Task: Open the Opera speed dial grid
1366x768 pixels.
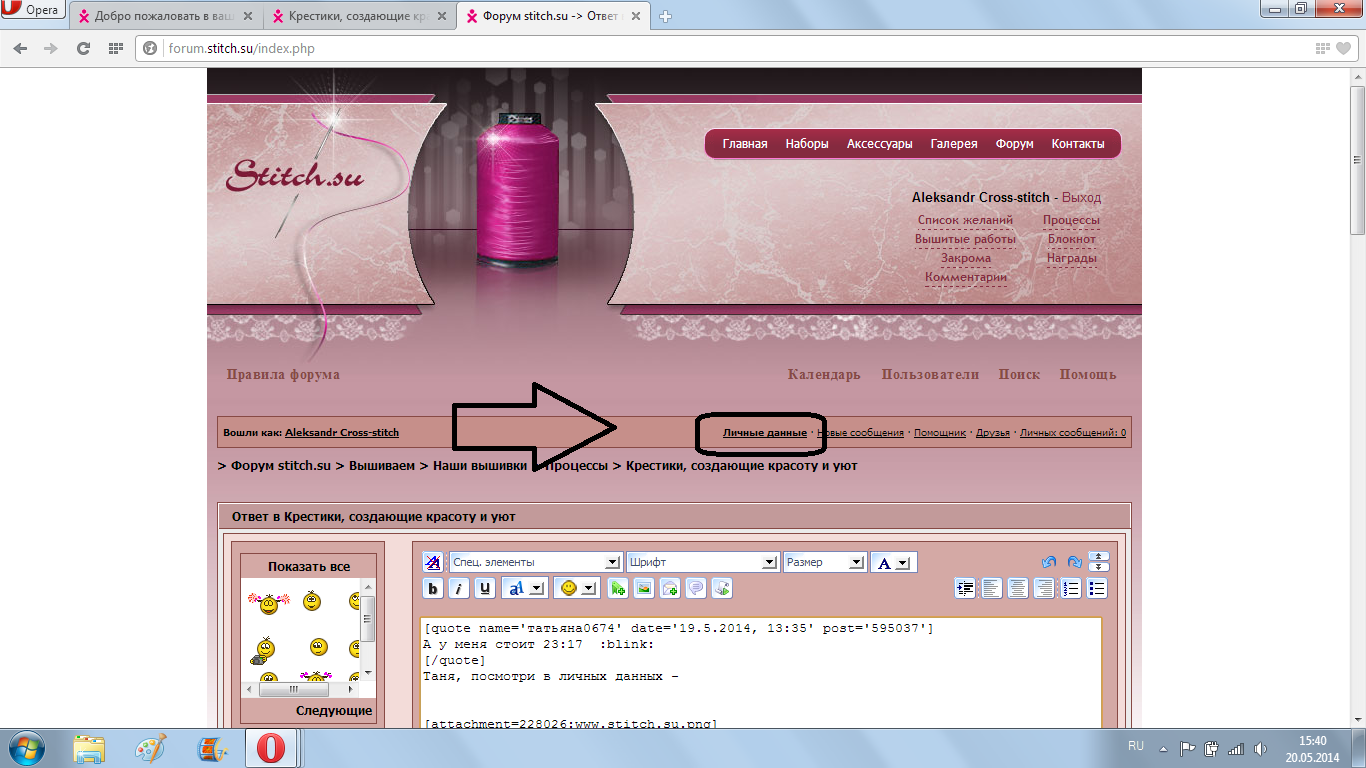Action: (116, 48)
